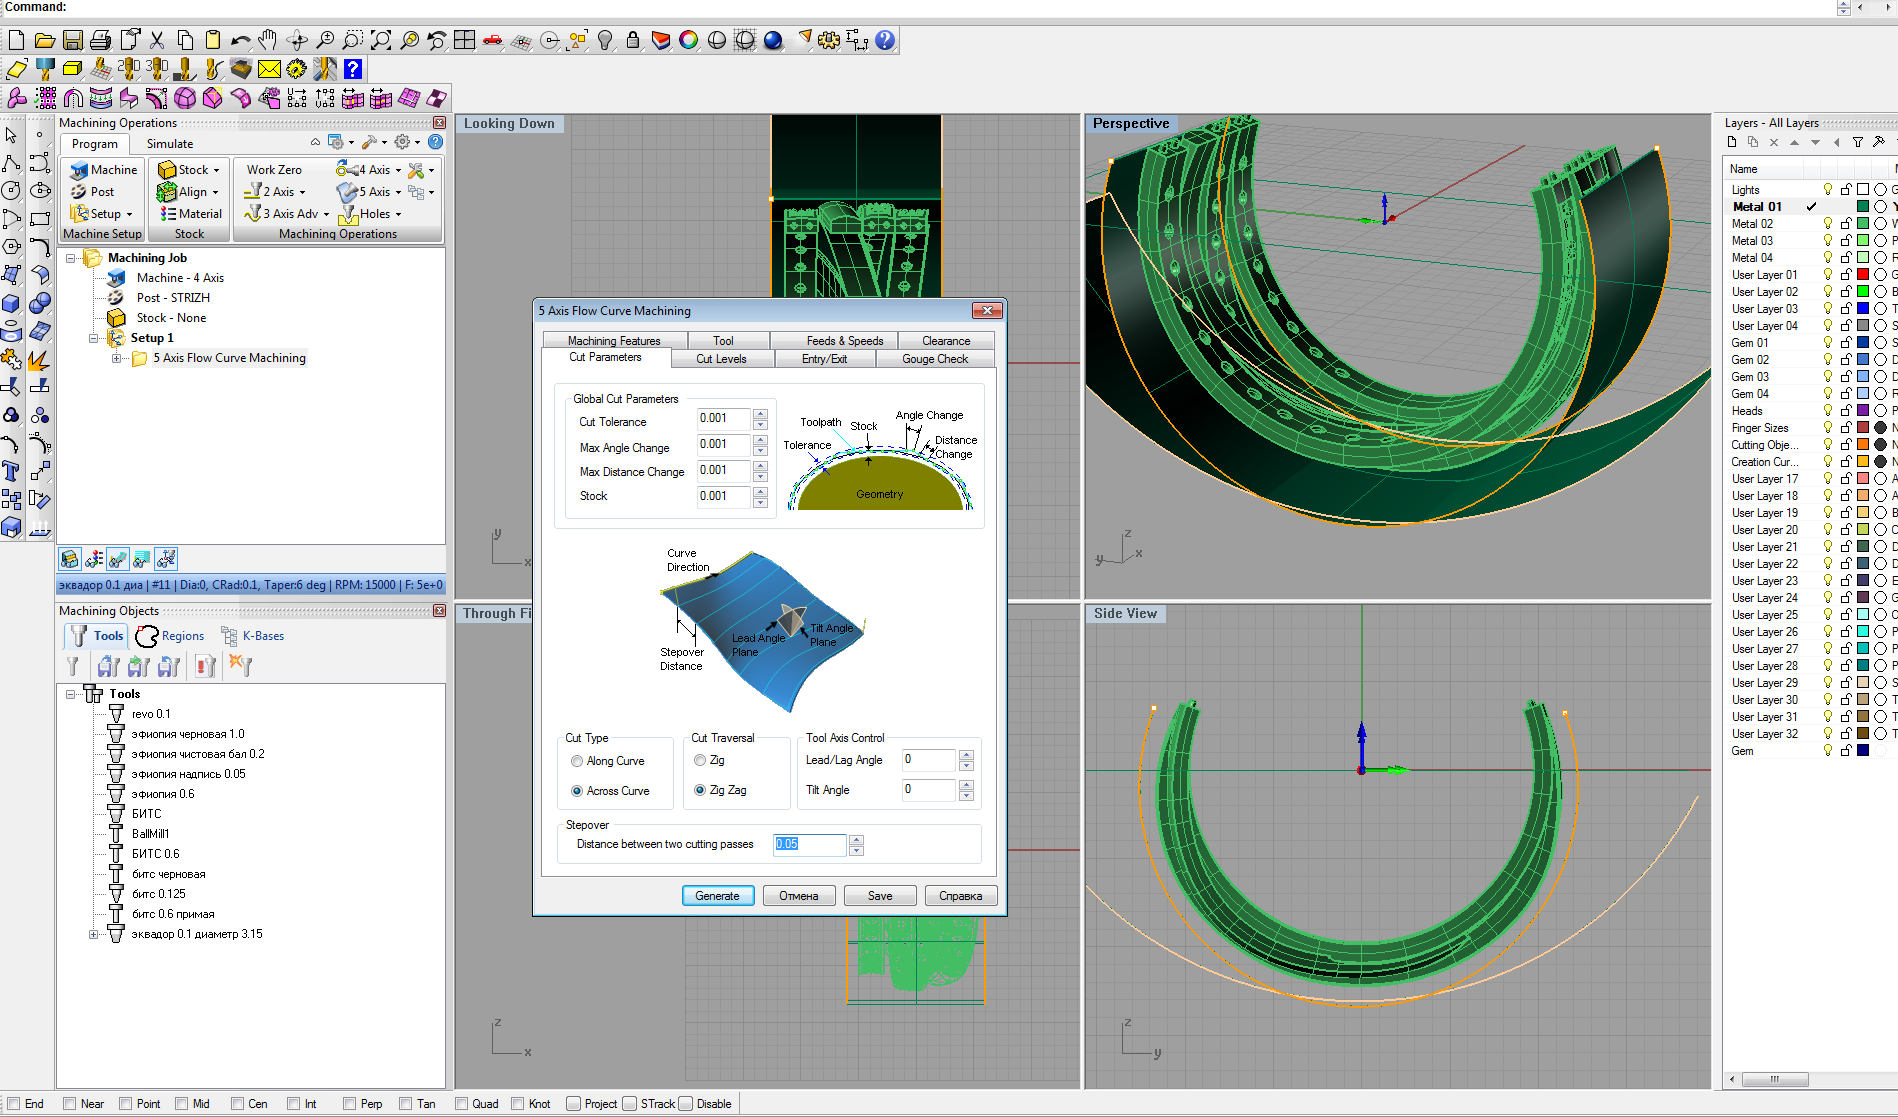Enable the Near object snap checkbox

(x=70, y=1104)
